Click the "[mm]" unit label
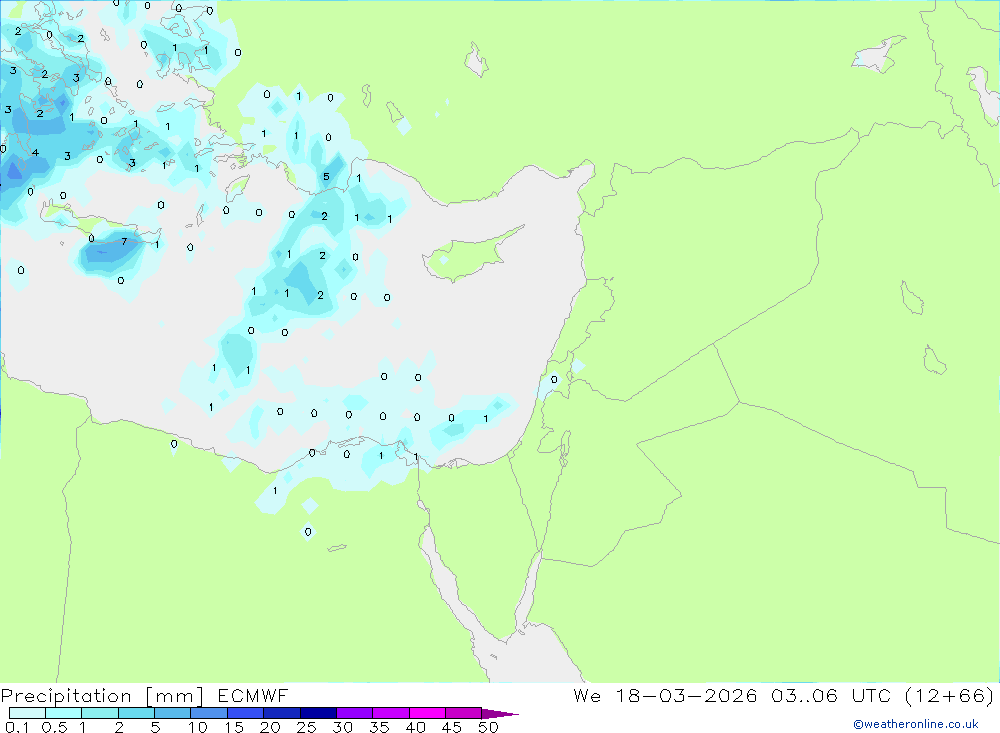The image size is (1000, 733). (x=175, y=695)
